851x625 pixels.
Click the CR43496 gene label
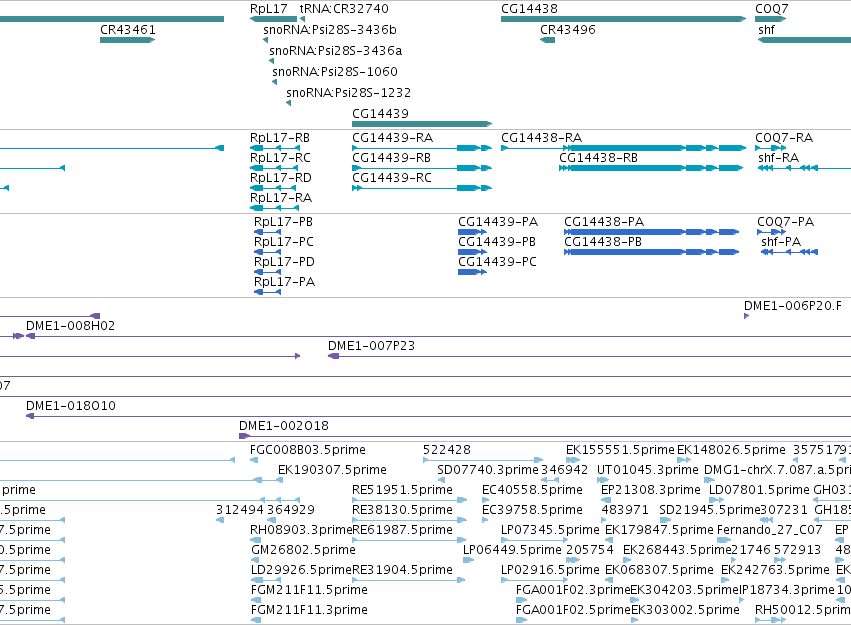568,30
